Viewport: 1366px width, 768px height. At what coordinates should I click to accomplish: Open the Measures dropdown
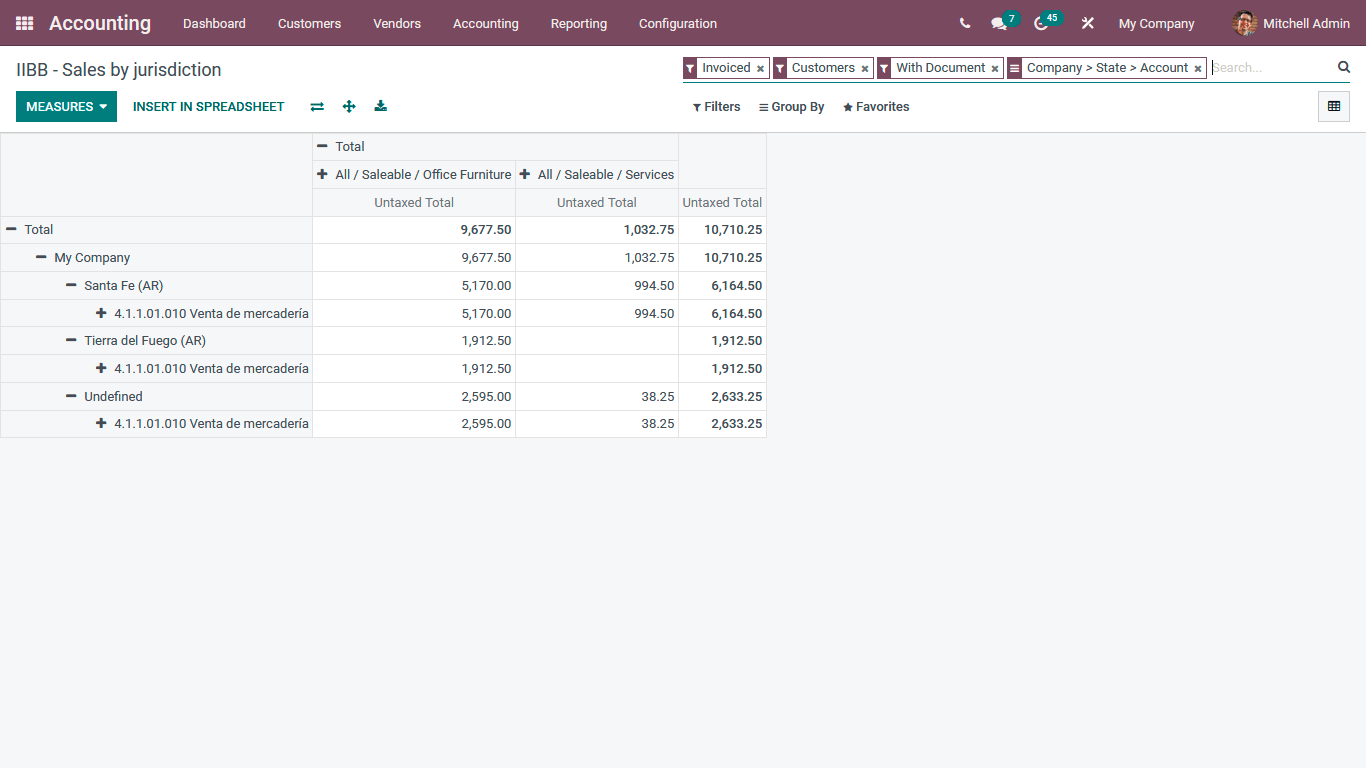coord(66,107)
